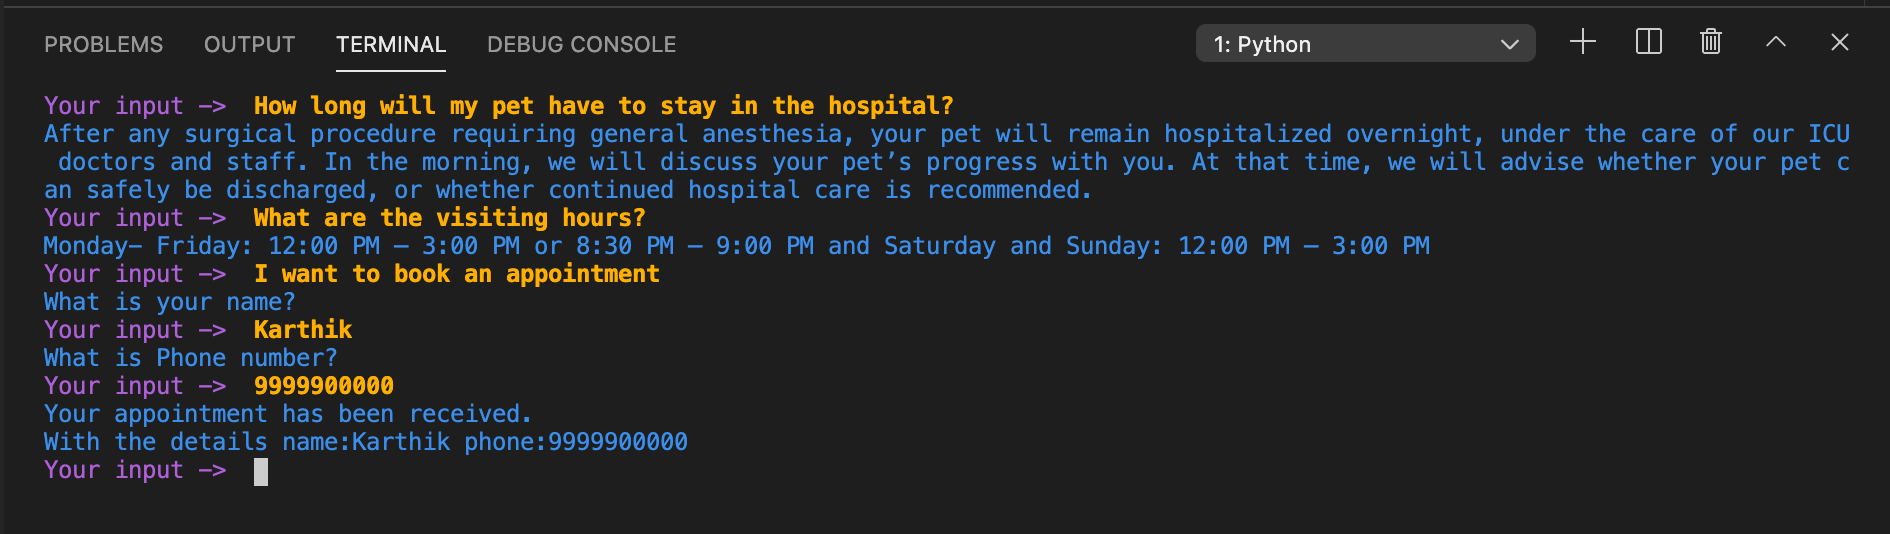Click 'Your appointment has been received.' line
Viewport: 1890px width, 534px height.
pyautogui.click(x=288, y=414)
